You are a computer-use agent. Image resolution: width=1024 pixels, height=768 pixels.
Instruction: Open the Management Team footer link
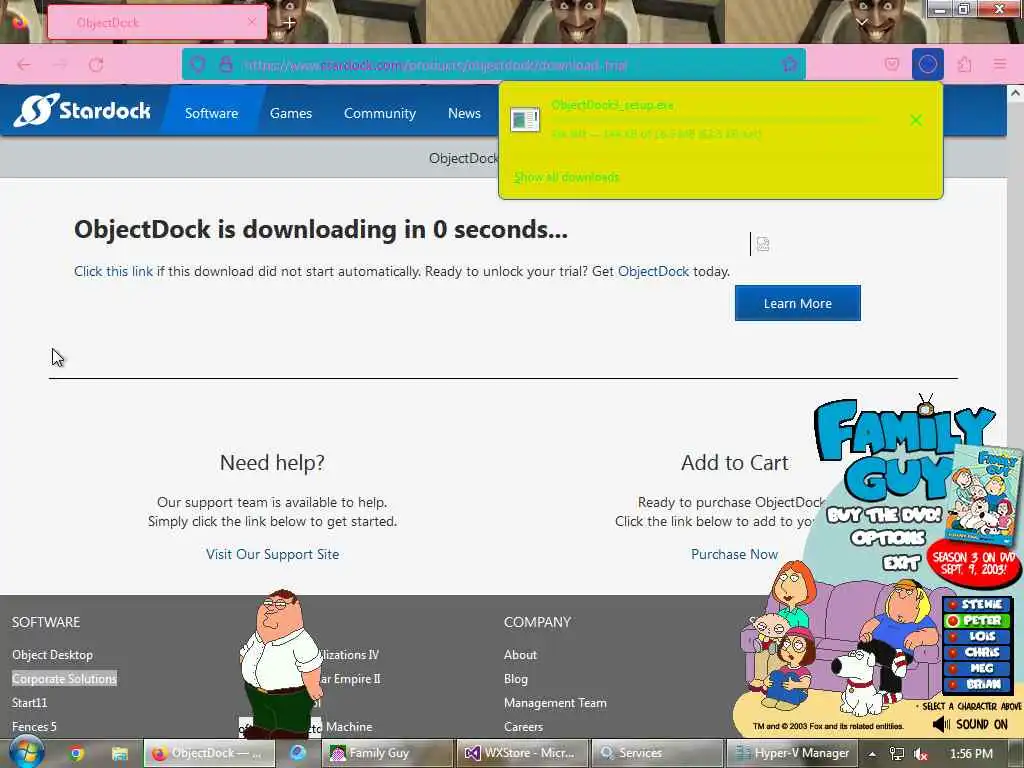(x=555, y=703)
